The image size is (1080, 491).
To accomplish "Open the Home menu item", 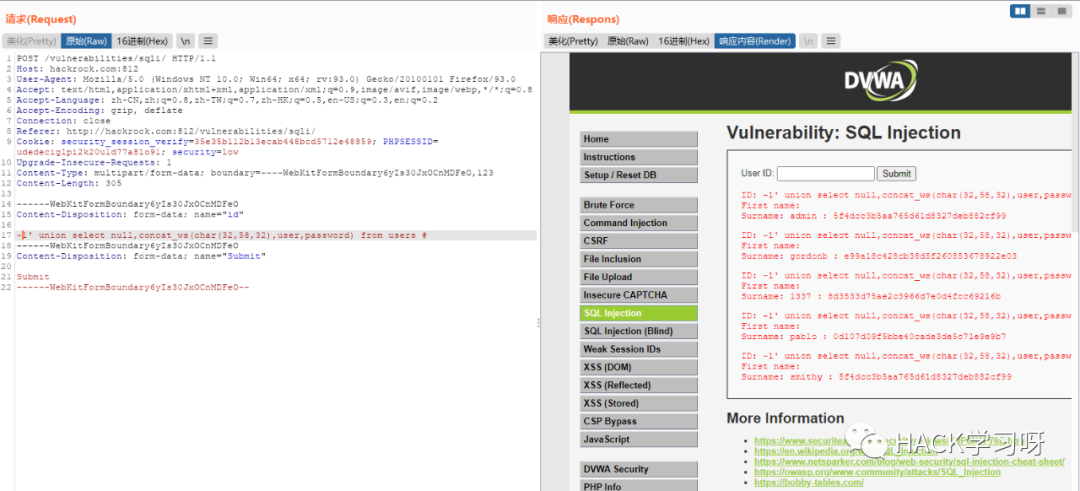I will (638, 139).
